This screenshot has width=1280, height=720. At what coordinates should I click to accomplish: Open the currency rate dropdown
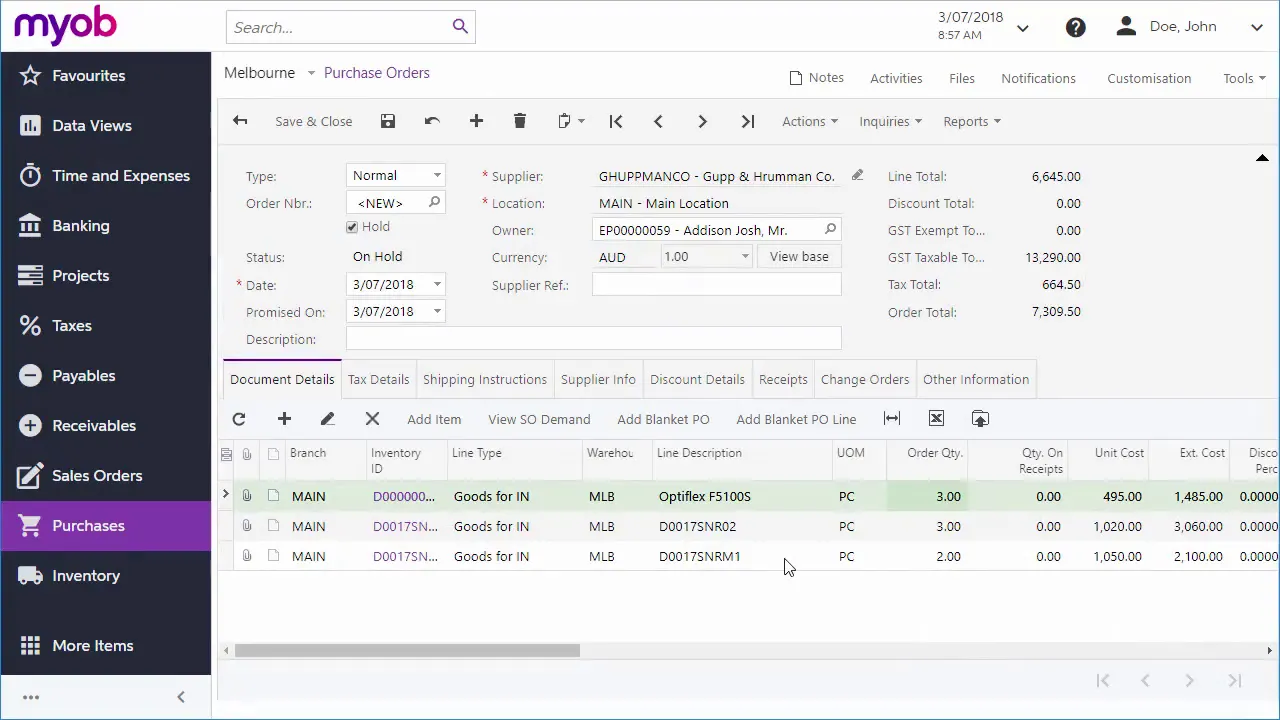745,257
